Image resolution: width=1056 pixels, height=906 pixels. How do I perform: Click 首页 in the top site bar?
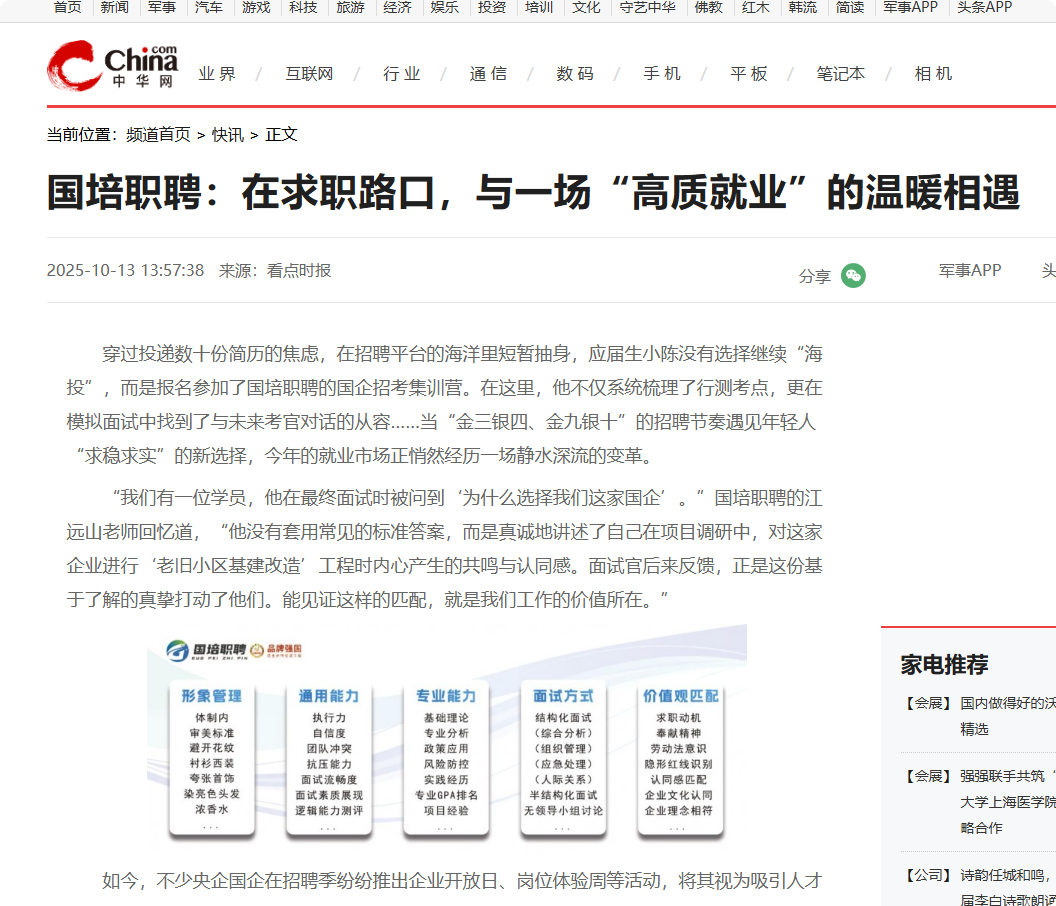point(68,7)
